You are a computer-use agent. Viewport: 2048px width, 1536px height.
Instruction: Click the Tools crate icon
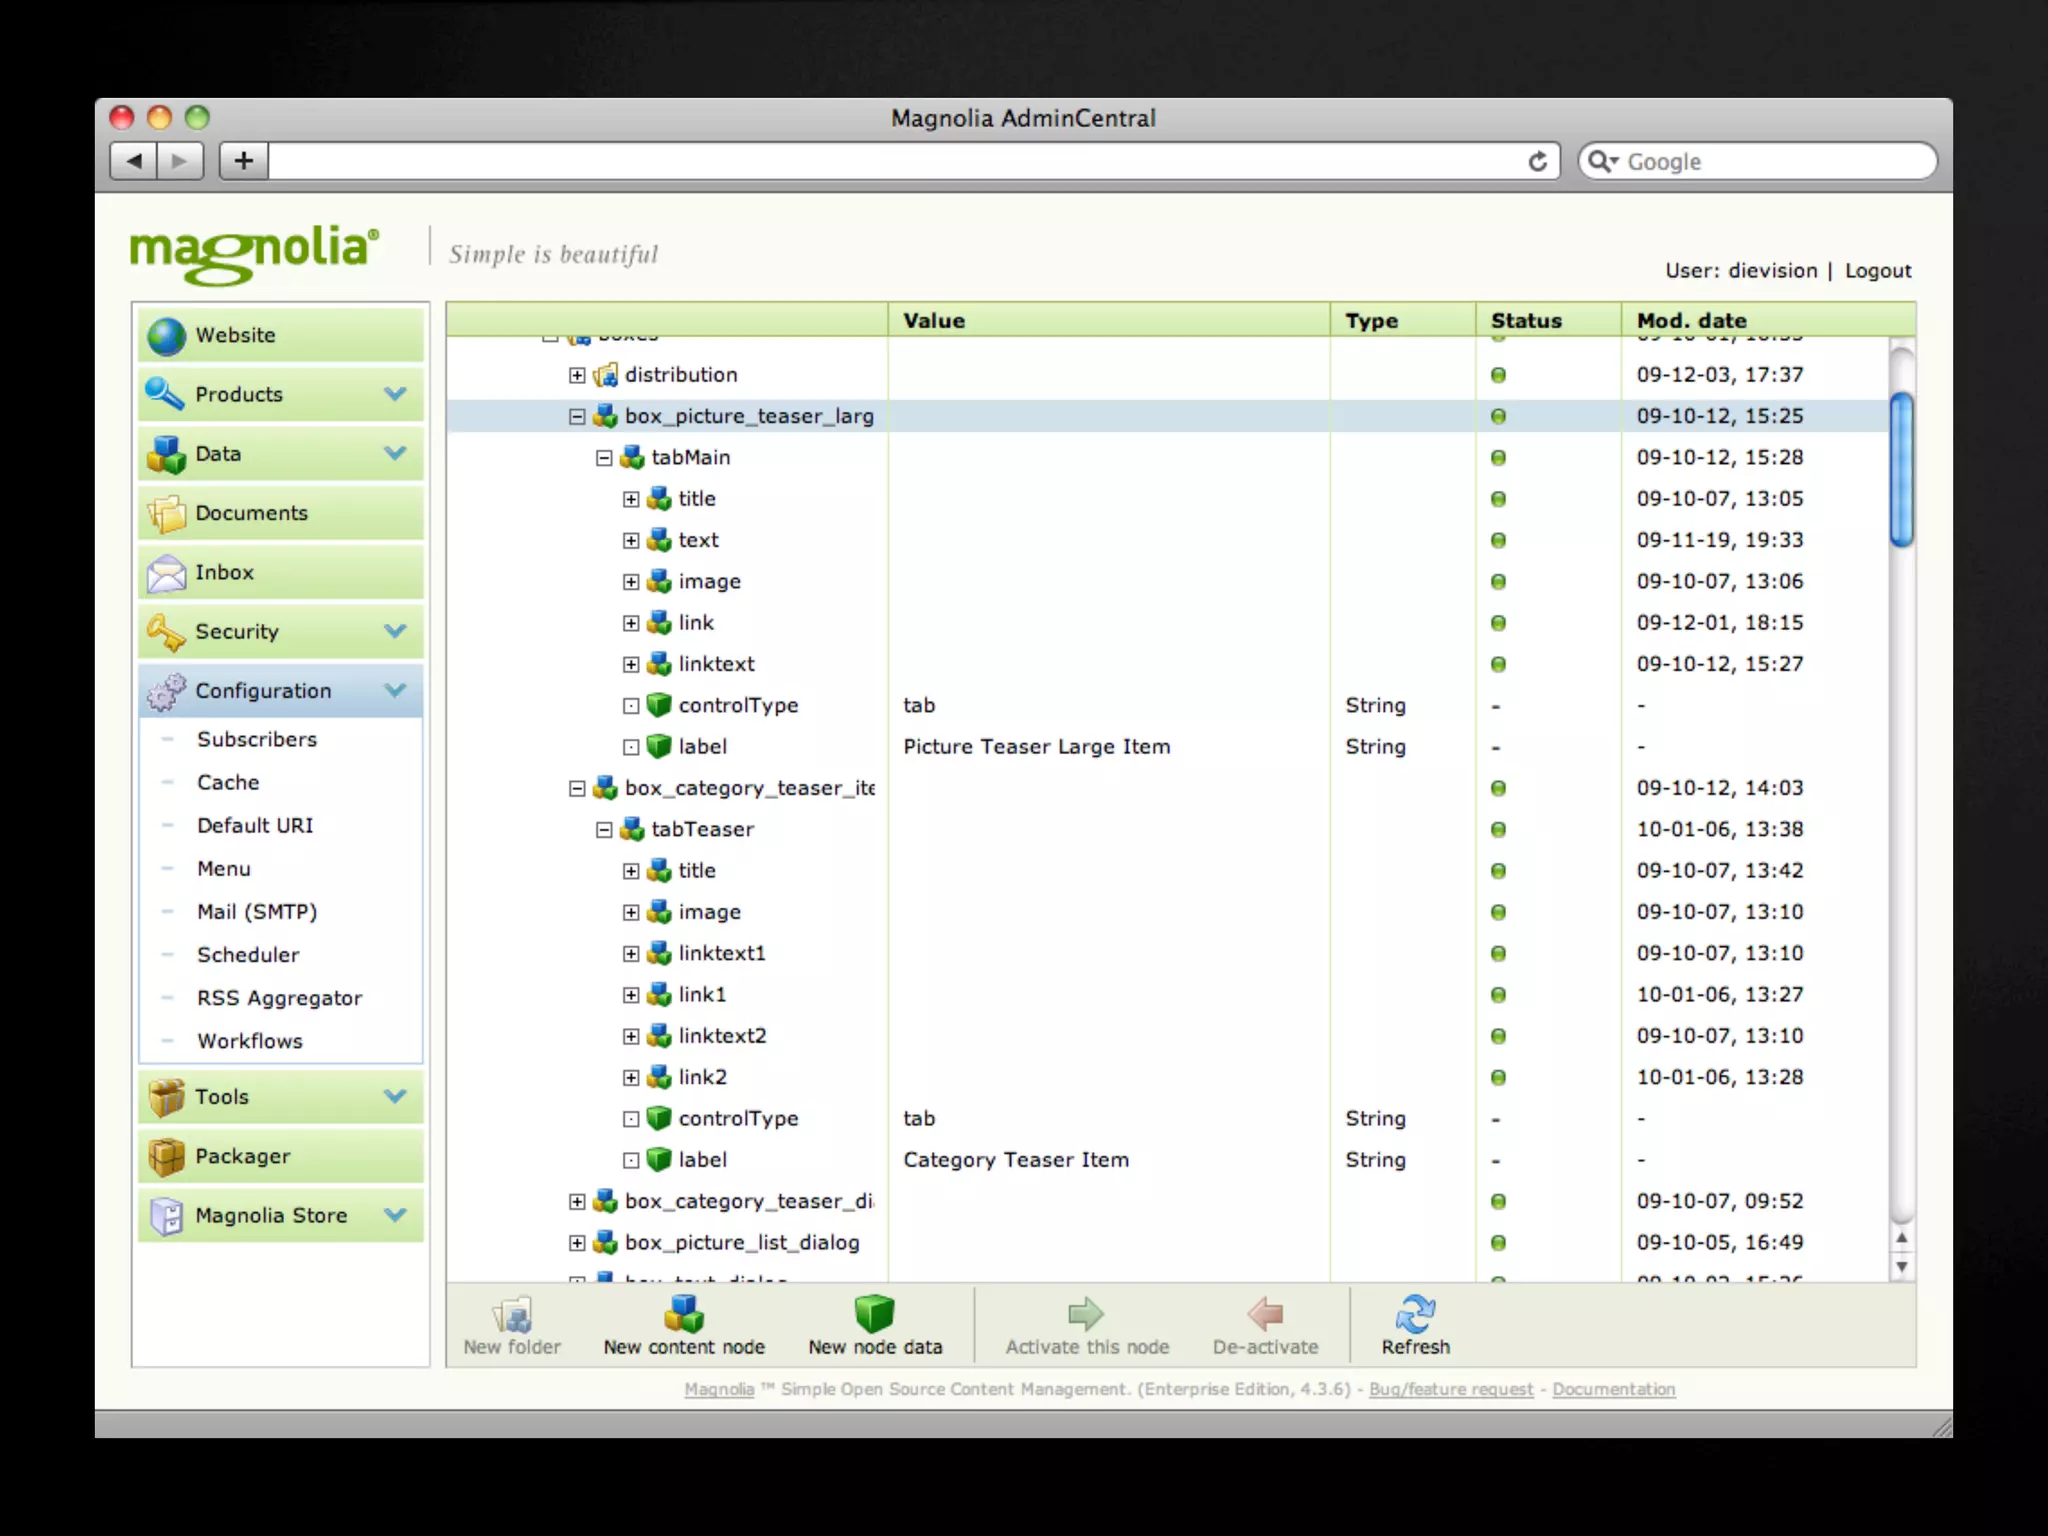click(166, 1097)
